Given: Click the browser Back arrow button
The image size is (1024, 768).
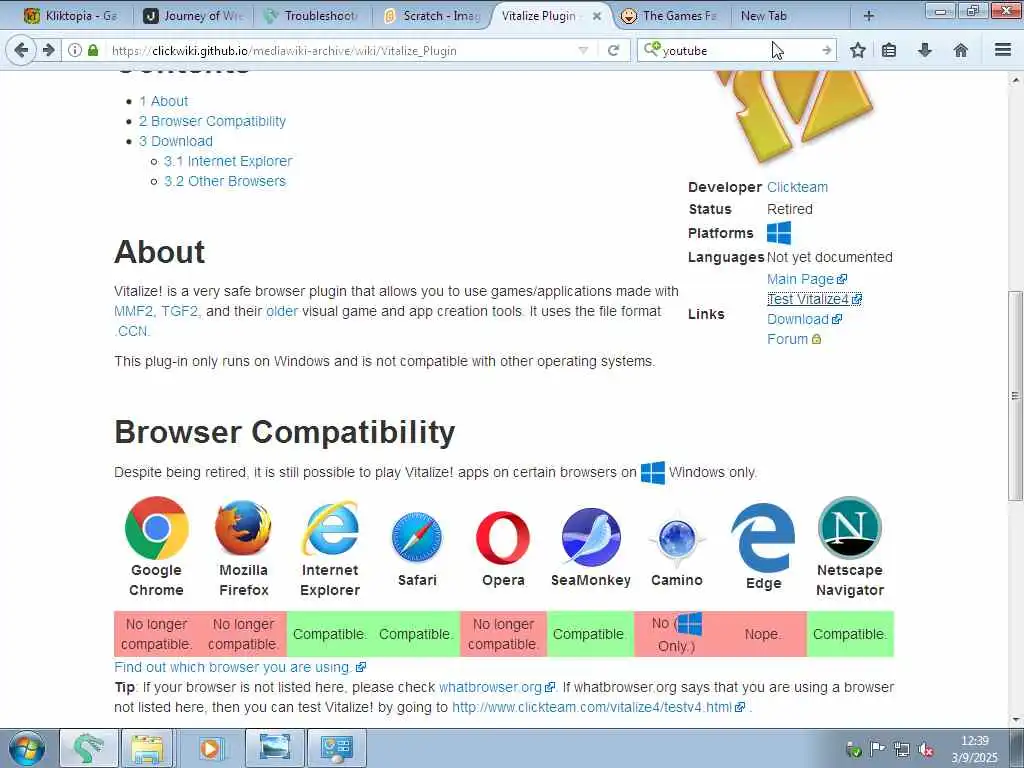Looking at the screenshot, I should (21, 50).
